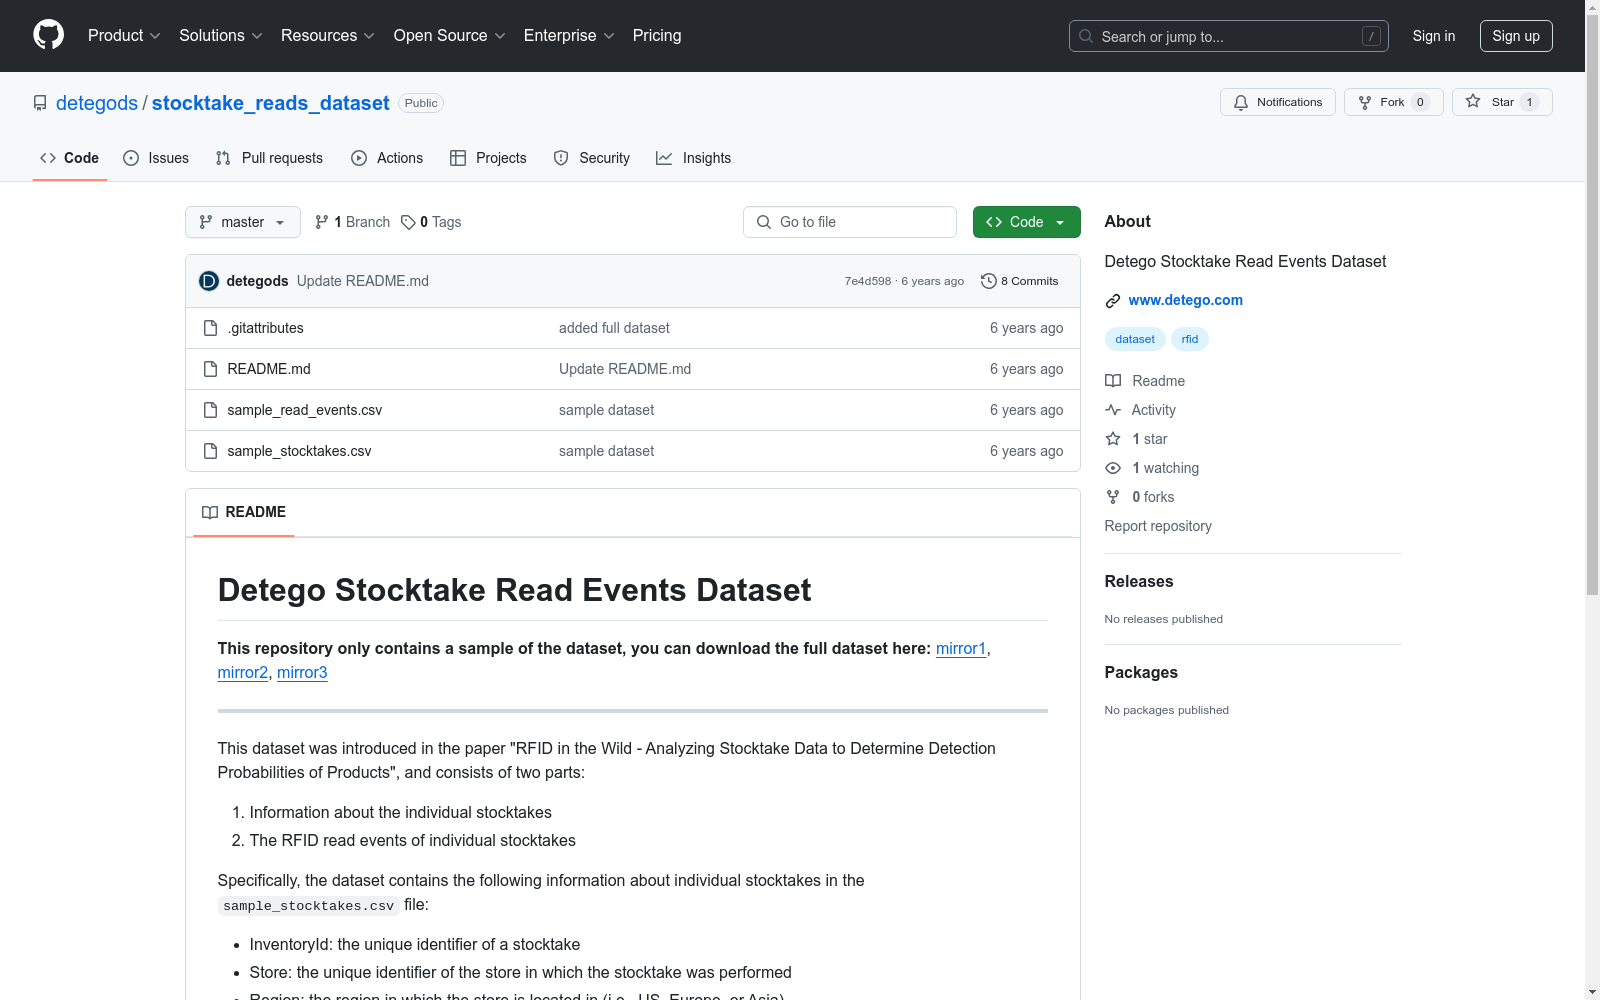Open the sample_read_events.csv file

tap(305, 410)
